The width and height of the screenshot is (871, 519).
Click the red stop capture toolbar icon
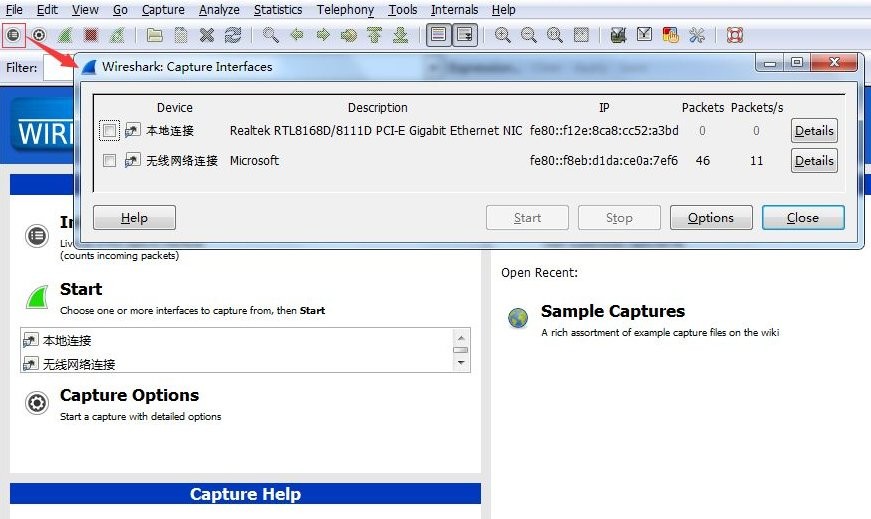click(91, 35)
